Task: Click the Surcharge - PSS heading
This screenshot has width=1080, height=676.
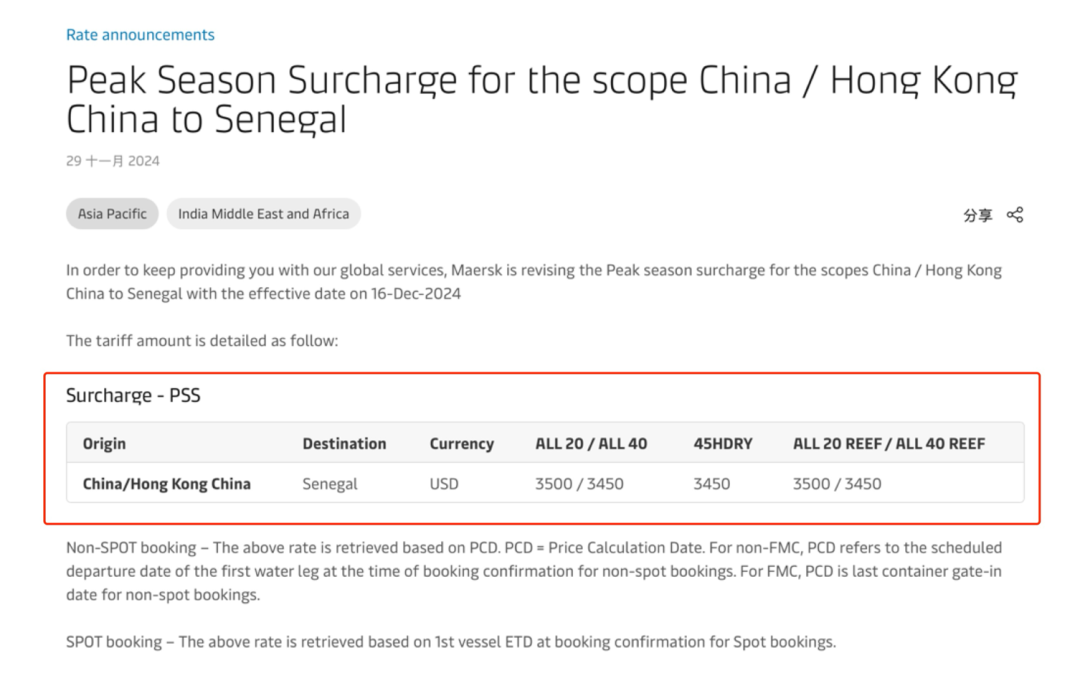Action: pyautogui.click(x=133, y=395)
